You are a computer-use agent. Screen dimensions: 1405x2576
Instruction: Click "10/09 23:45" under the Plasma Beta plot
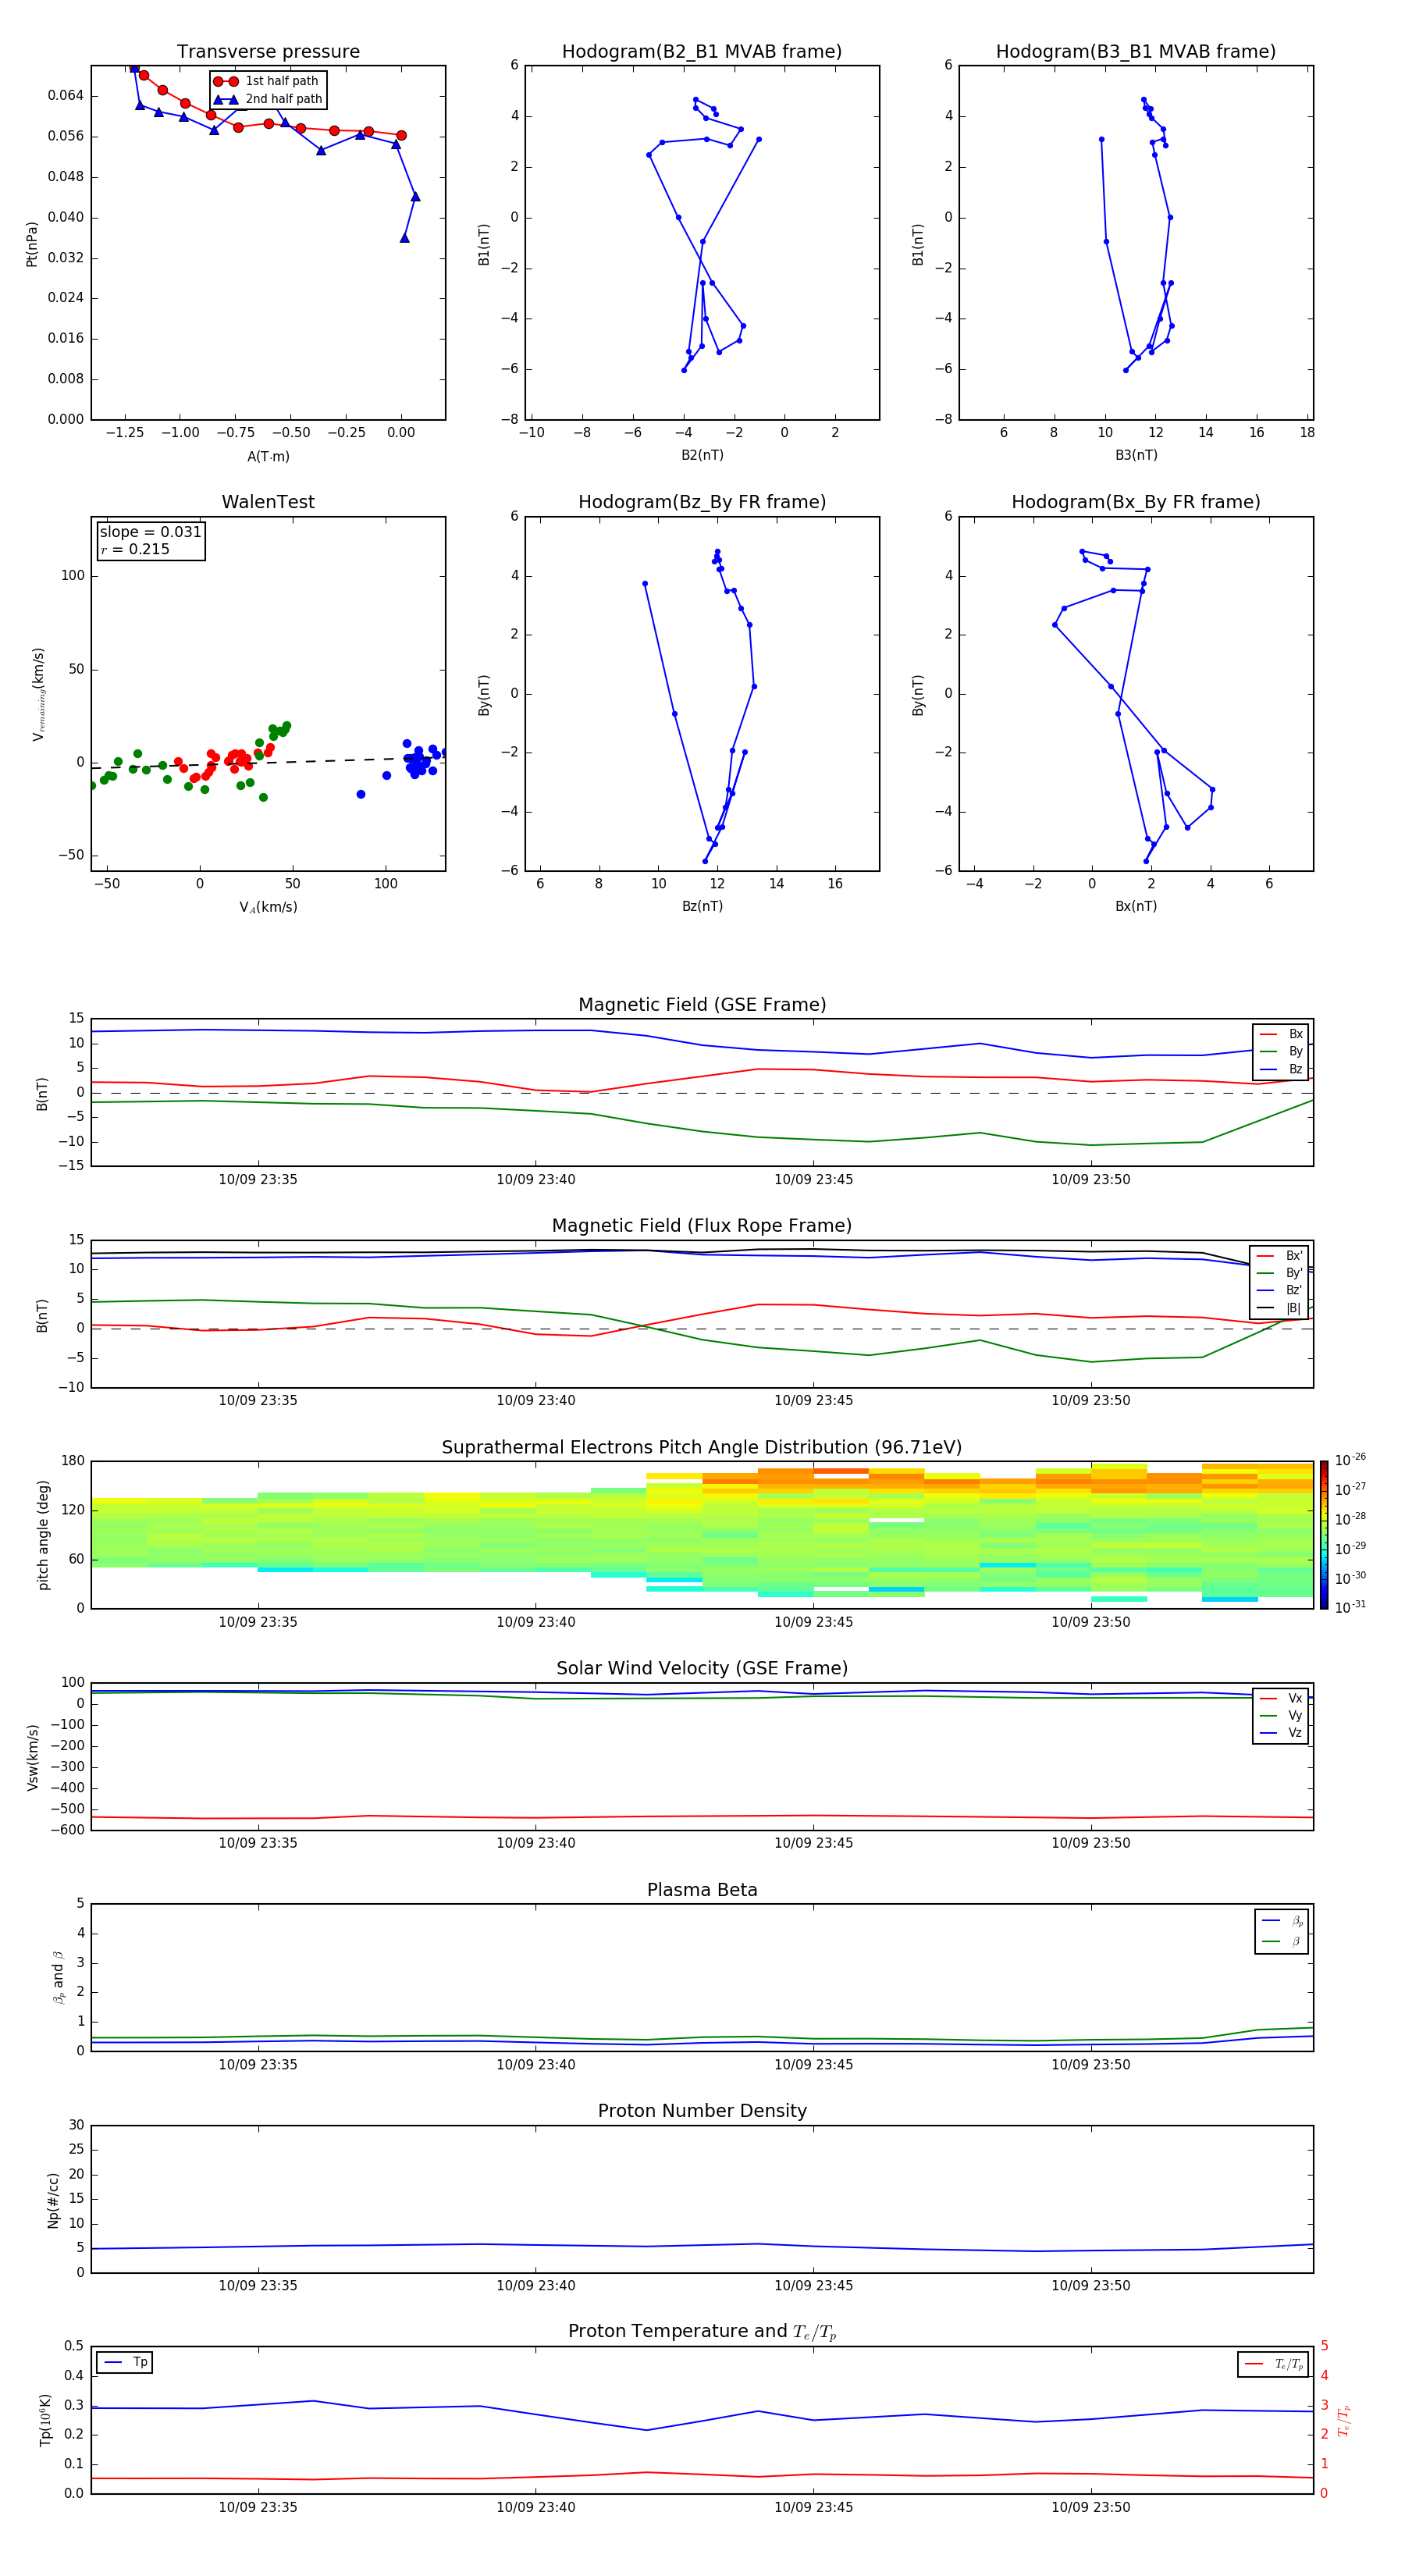click(x=814, y=2065)
